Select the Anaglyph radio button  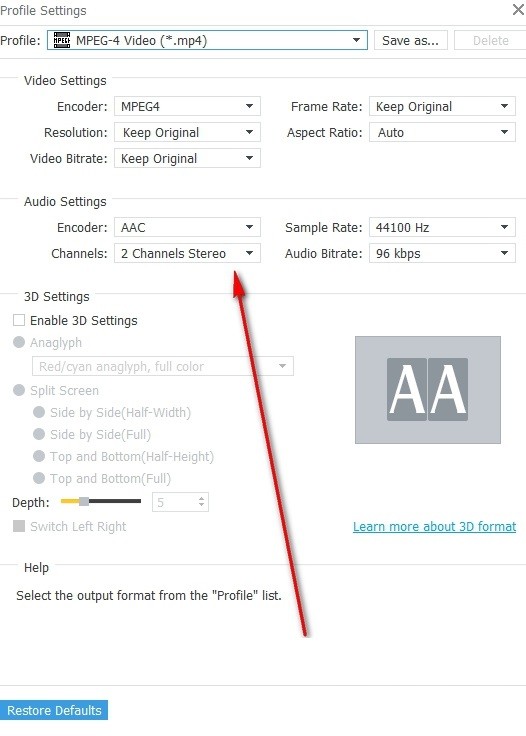pos(19,342)
